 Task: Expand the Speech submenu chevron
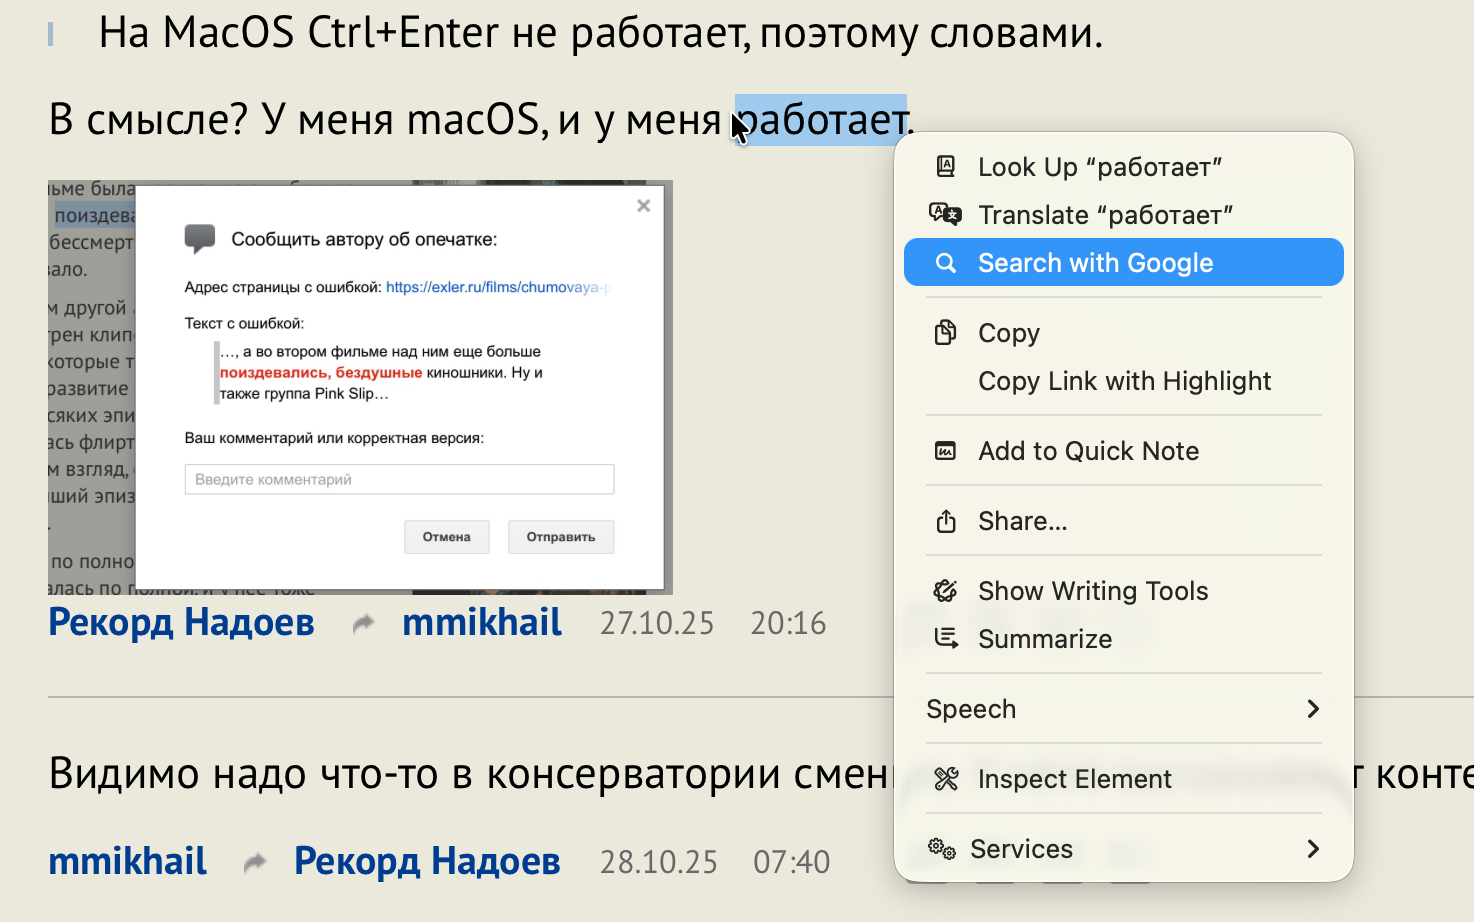pyautogui.click(x=1313, y=709)
